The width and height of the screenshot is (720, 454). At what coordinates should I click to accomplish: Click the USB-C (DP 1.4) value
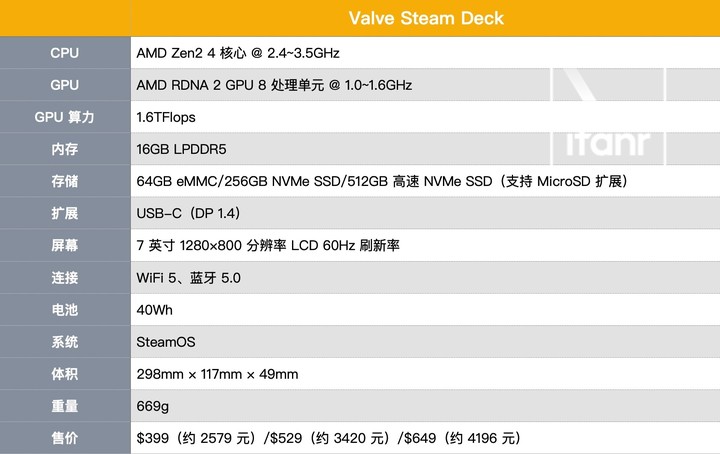point(187,213)
